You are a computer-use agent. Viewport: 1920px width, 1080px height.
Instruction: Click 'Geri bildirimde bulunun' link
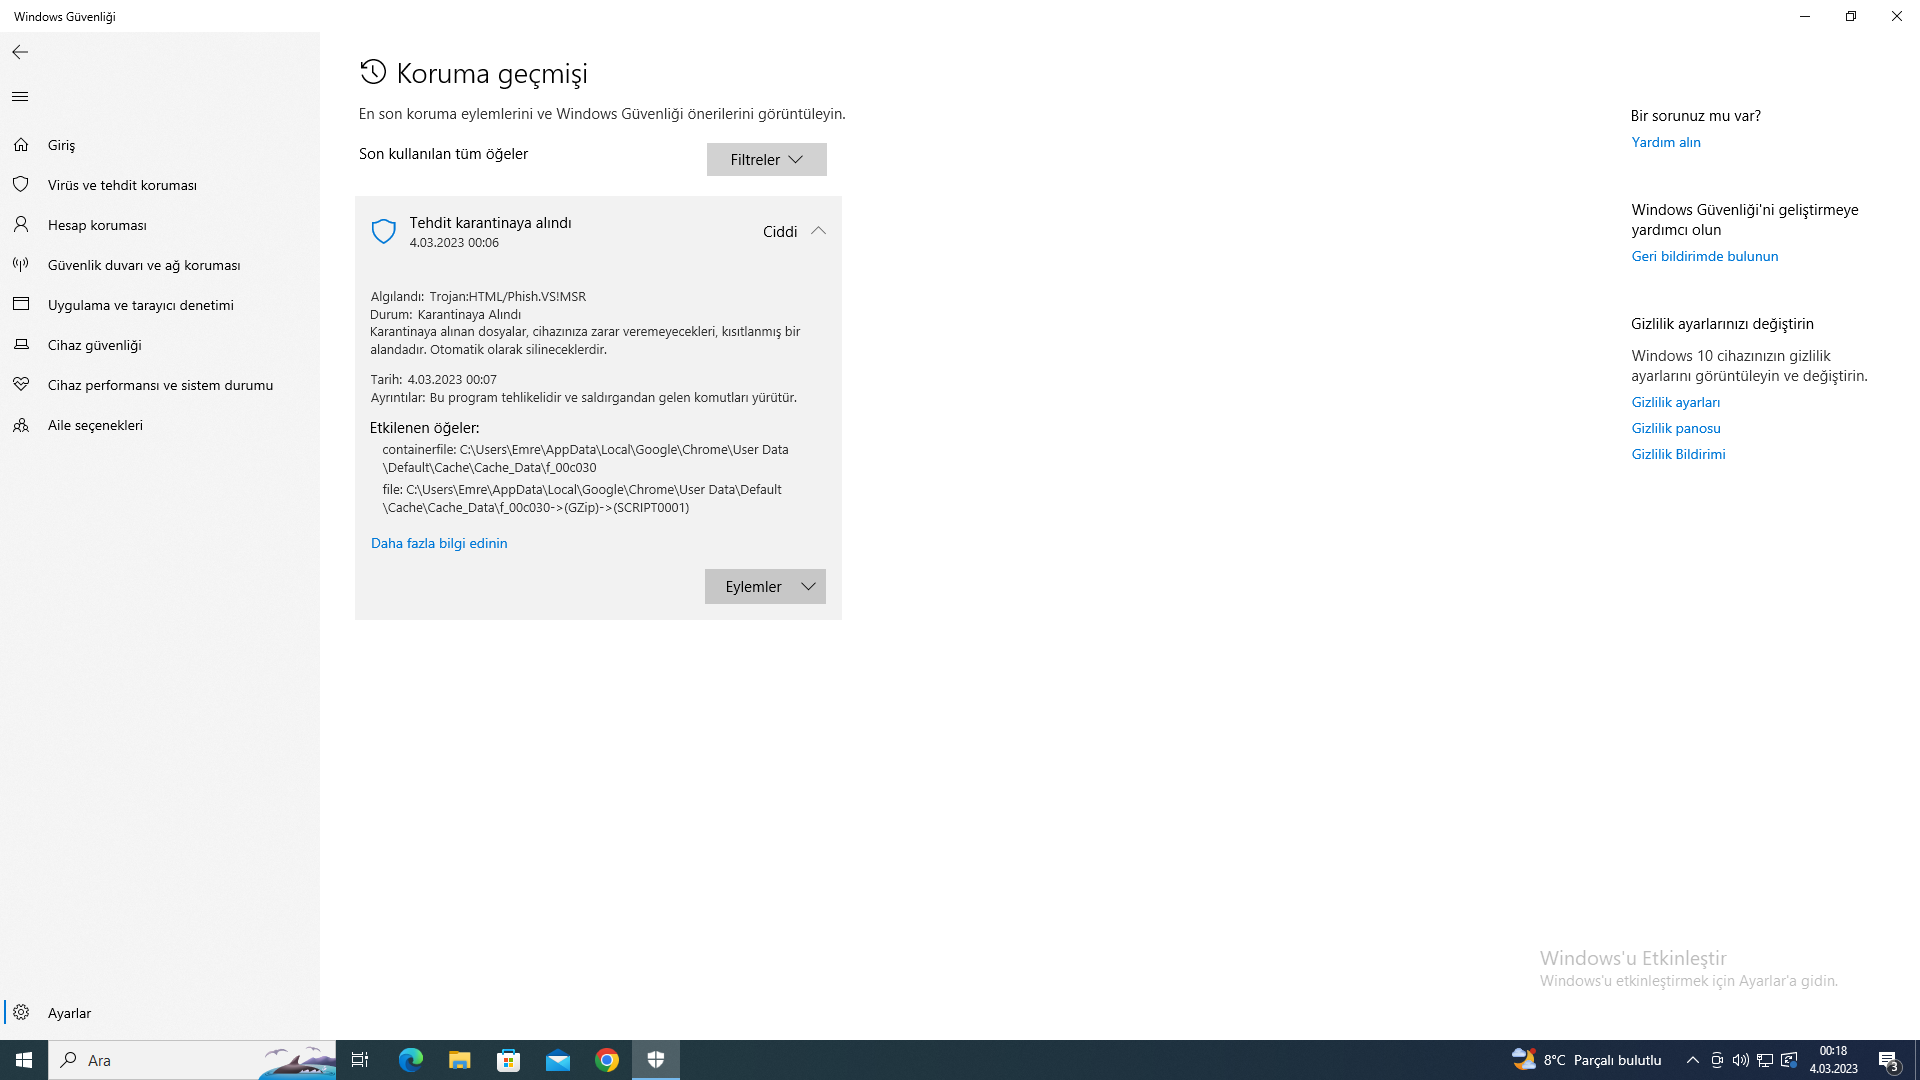click(1703, 256)
